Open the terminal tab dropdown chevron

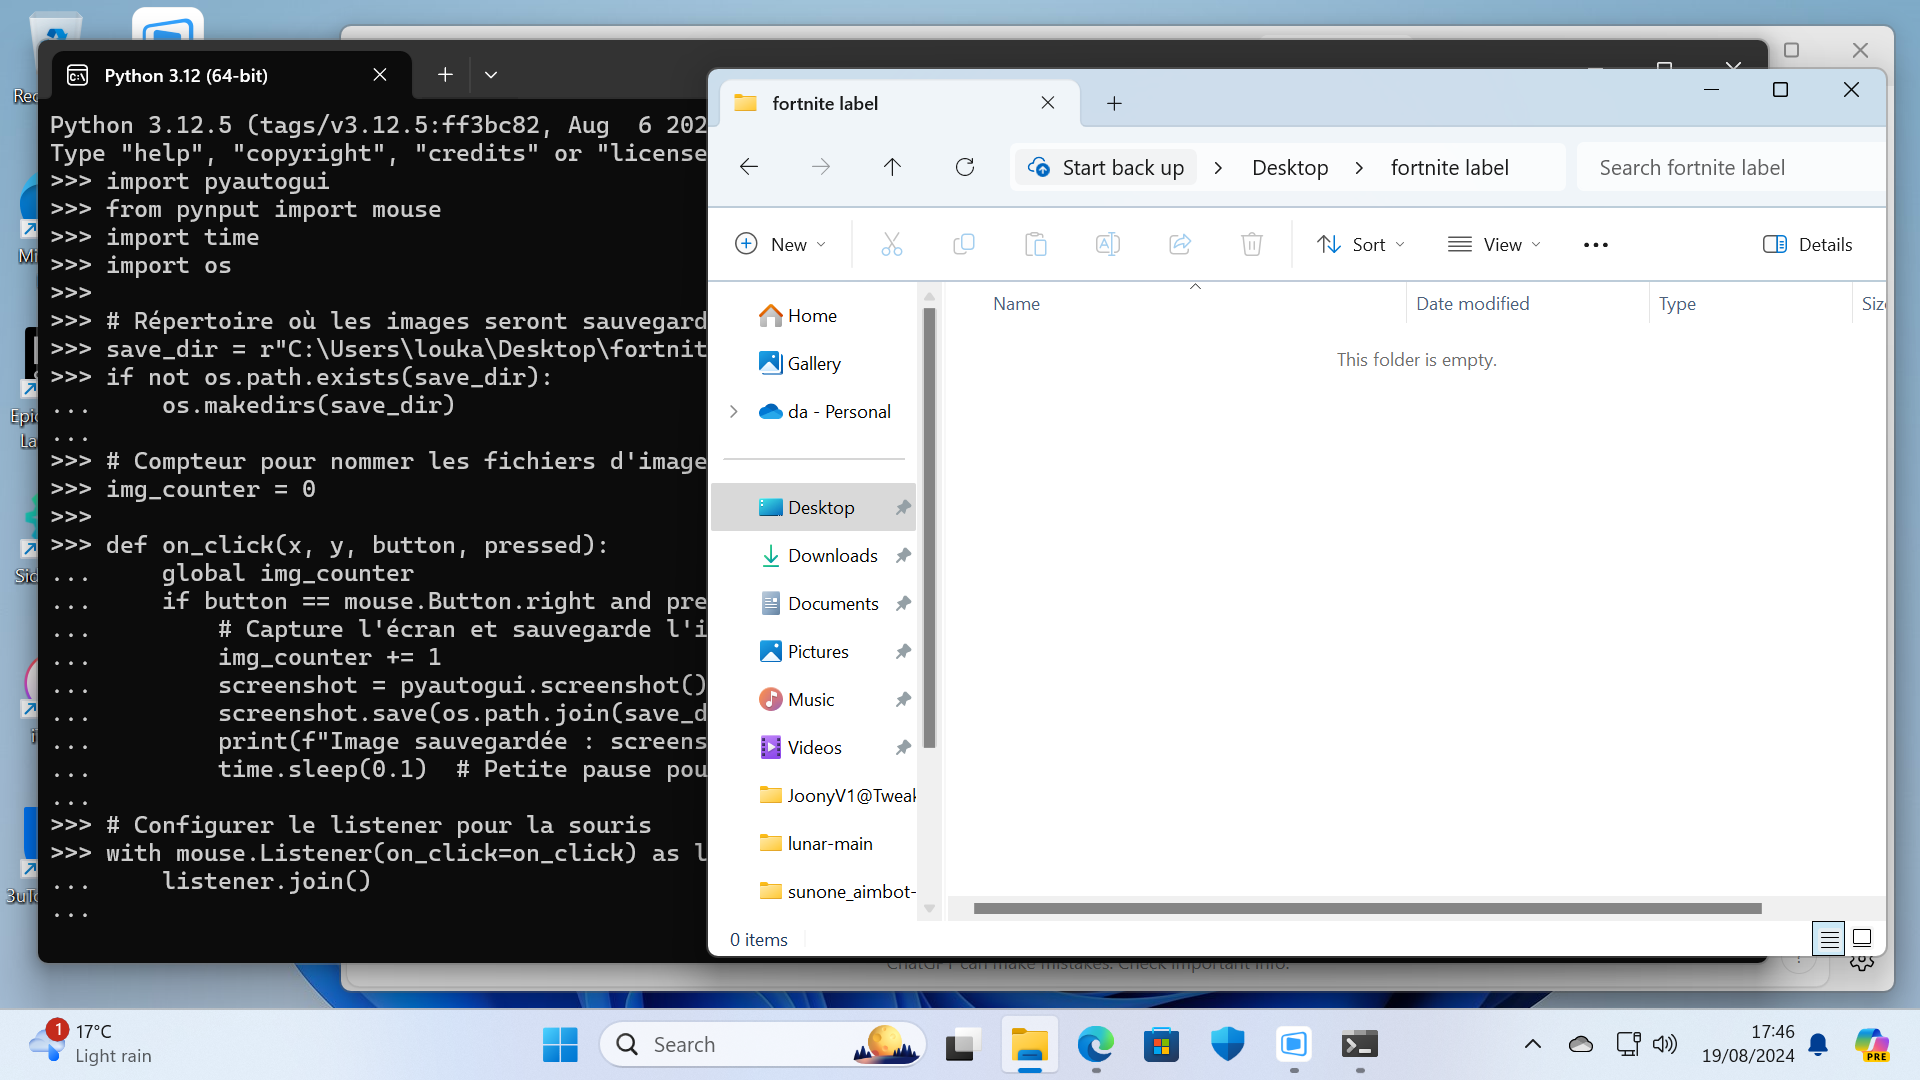[491, 75]
